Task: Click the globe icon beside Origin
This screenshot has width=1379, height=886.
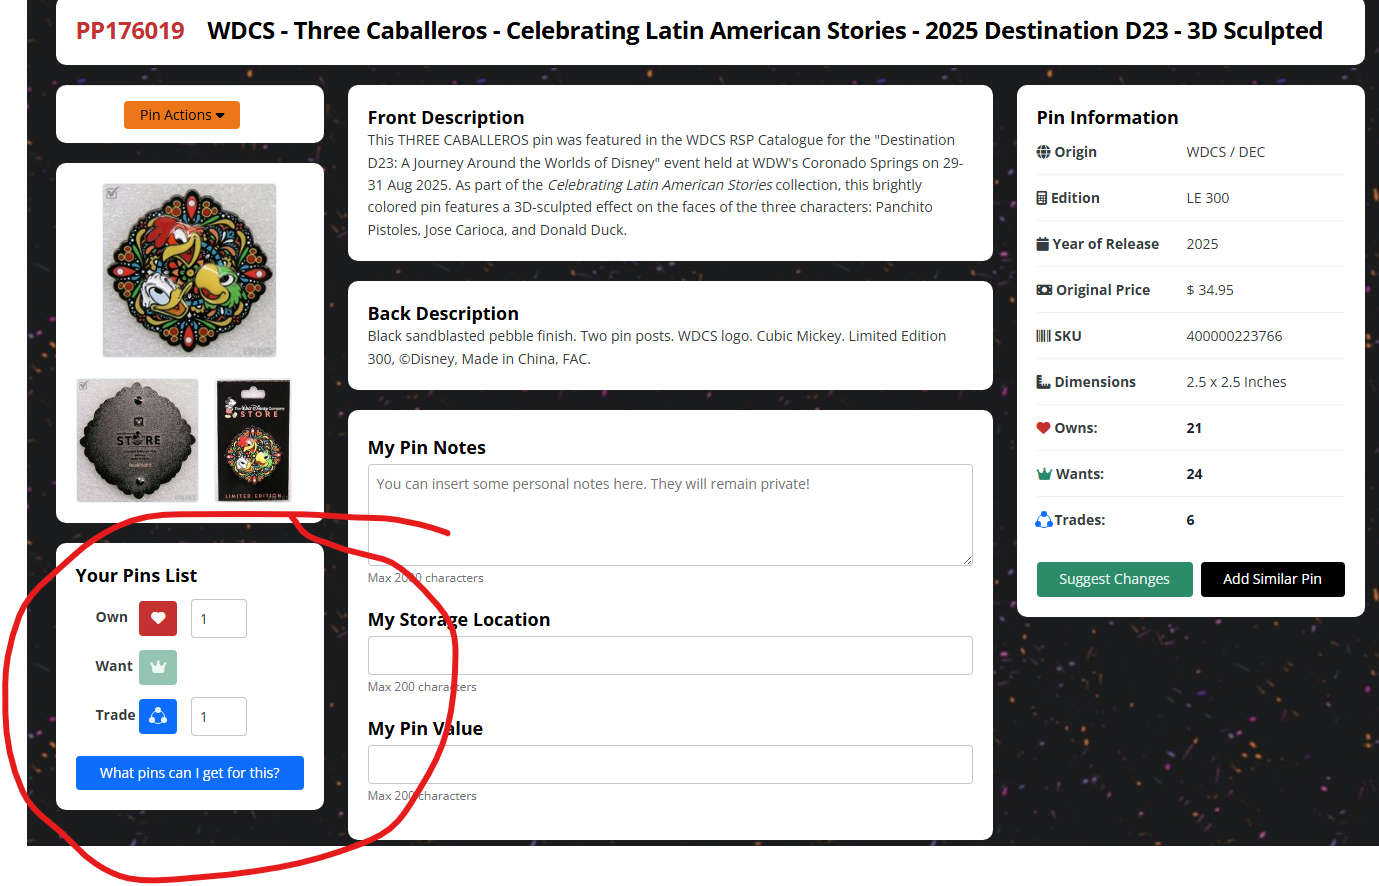Action: click(x=1044, y=152)
